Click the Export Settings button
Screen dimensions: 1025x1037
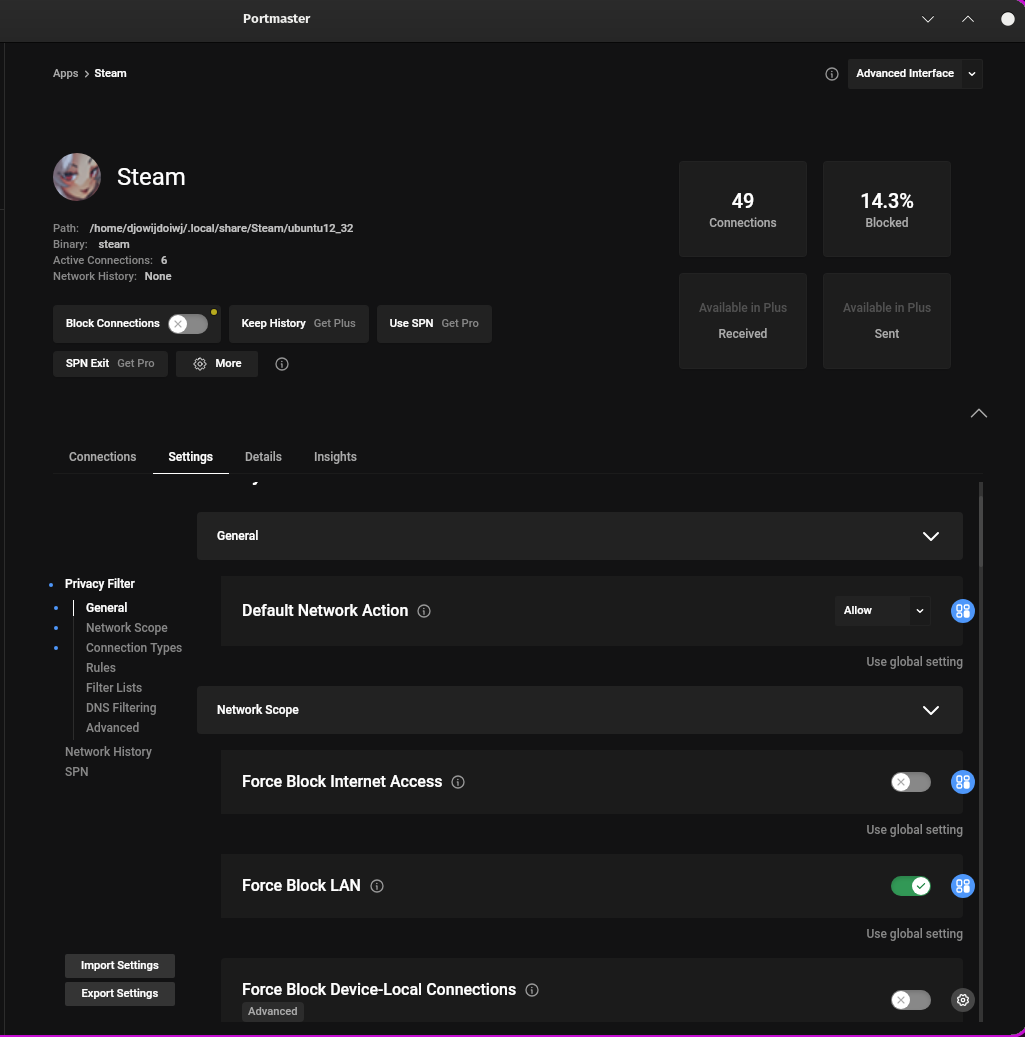coord(120,994)
